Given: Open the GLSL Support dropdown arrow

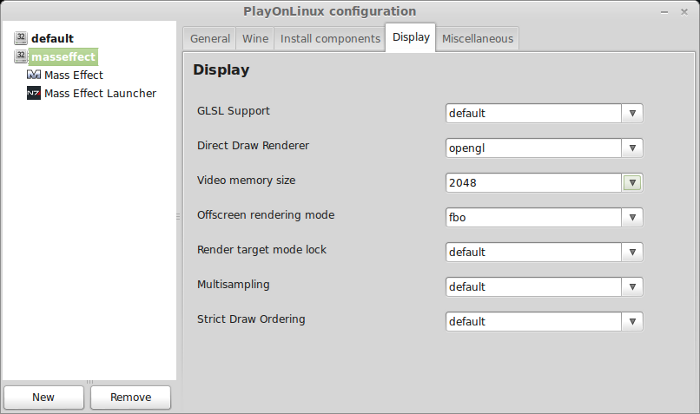Looking at the screenshot, I should 632,113.
